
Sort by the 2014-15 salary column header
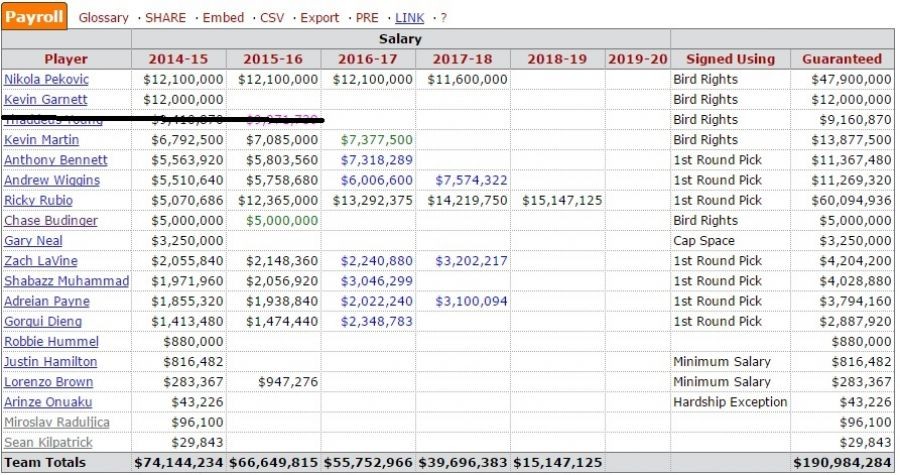pos(179,59)
